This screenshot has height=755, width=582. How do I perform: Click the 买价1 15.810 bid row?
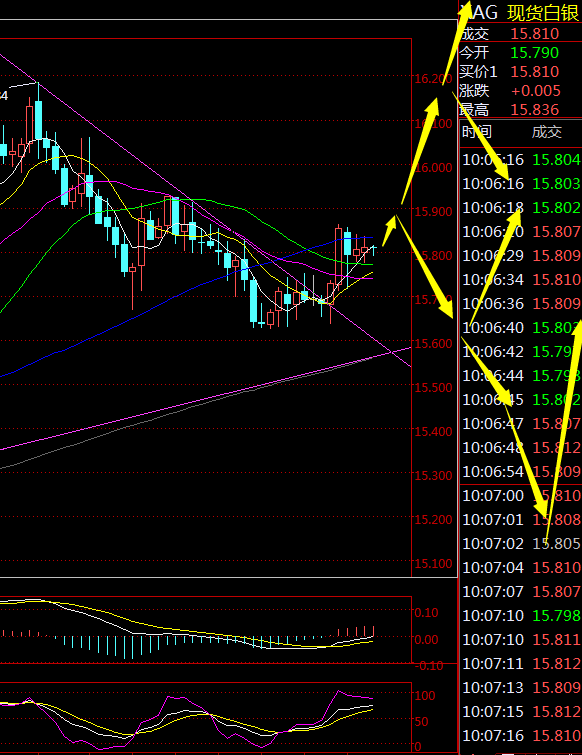tap(520, 72)
